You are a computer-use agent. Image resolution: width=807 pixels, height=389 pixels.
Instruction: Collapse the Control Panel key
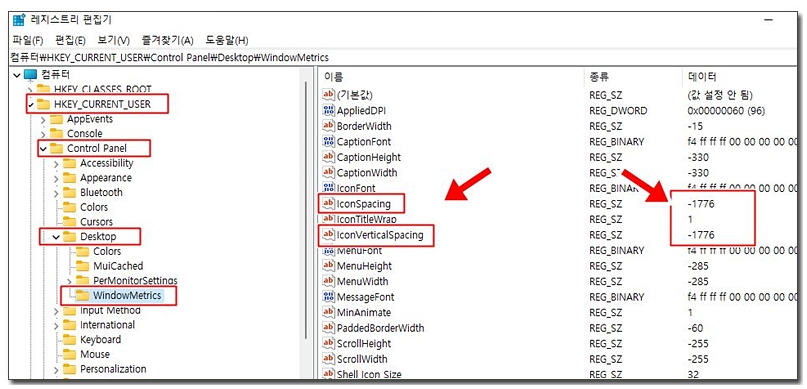[x=44, y=149]
